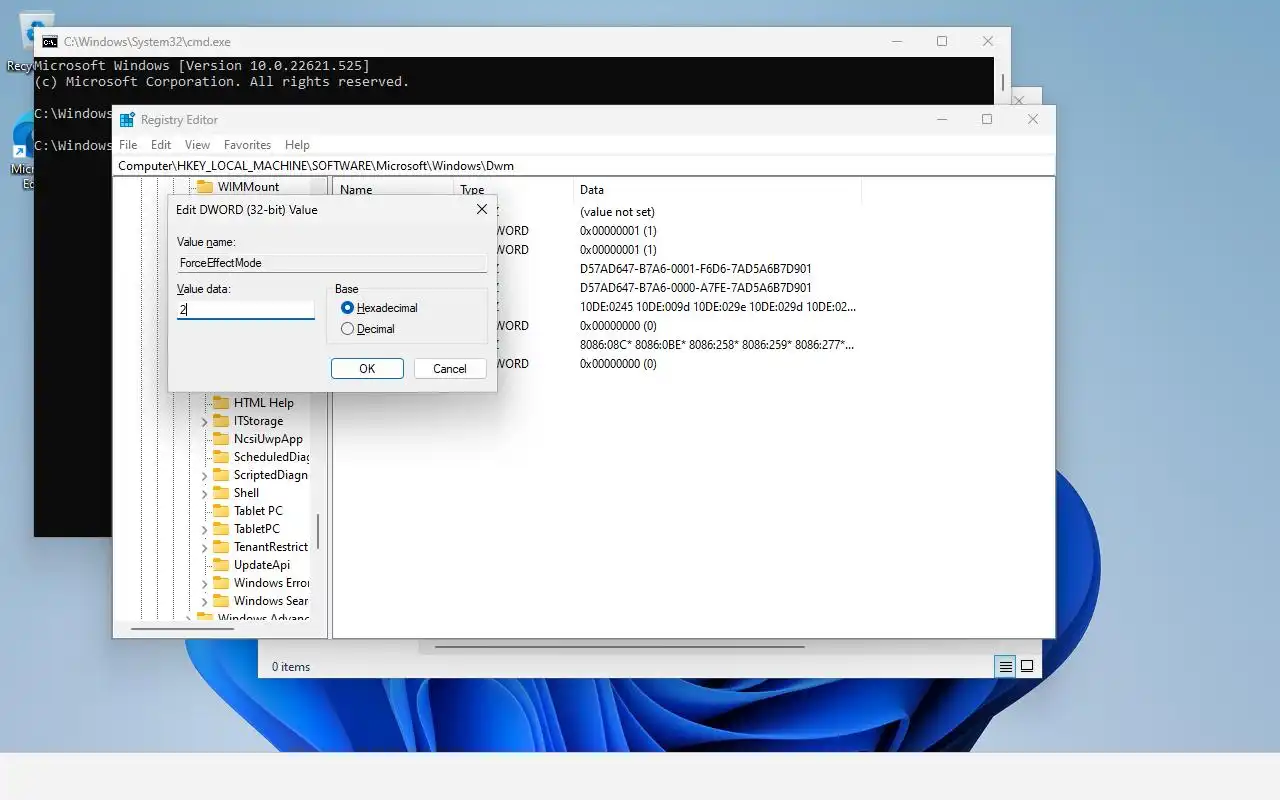Expand the Windows Error registry key
The width and height of the screenshot is (1280, 800).
click(x=204, y=583)
